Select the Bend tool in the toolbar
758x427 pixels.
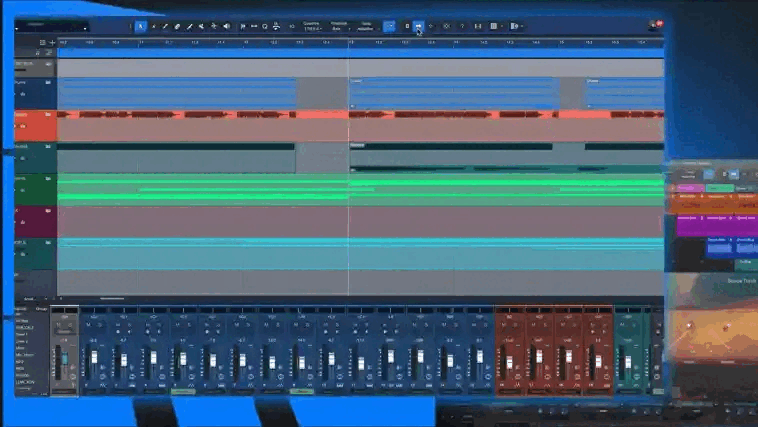click(x=213, y=26)
